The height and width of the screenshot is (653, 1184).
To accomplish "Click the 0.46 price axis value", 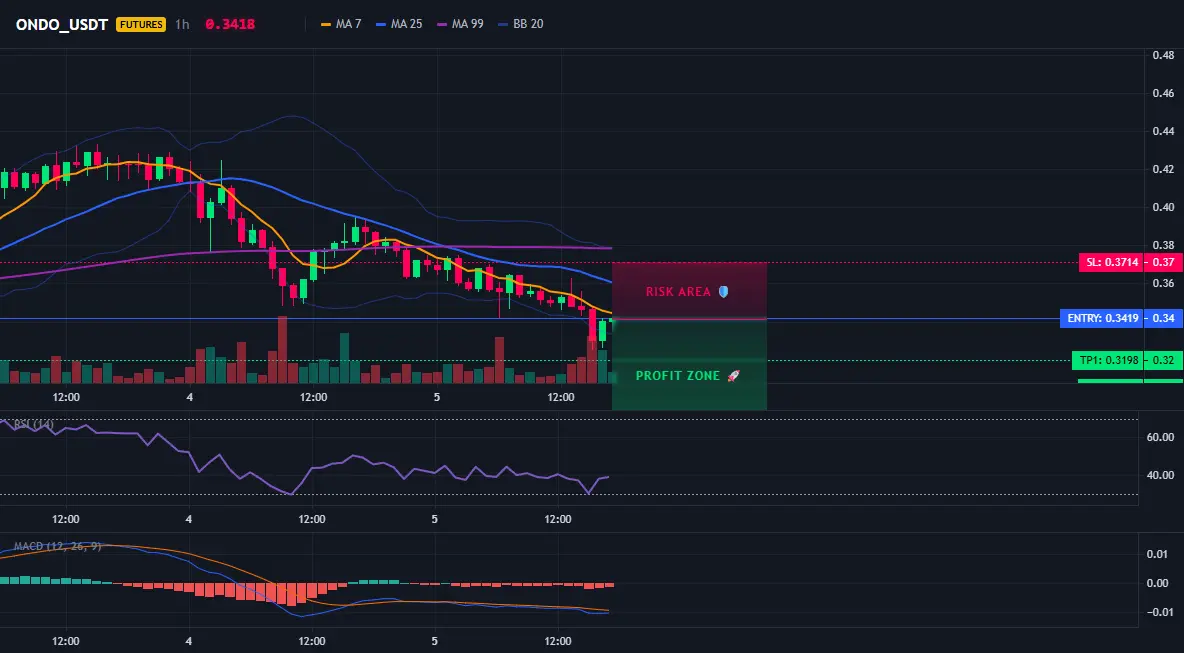I will [1163, 94].
